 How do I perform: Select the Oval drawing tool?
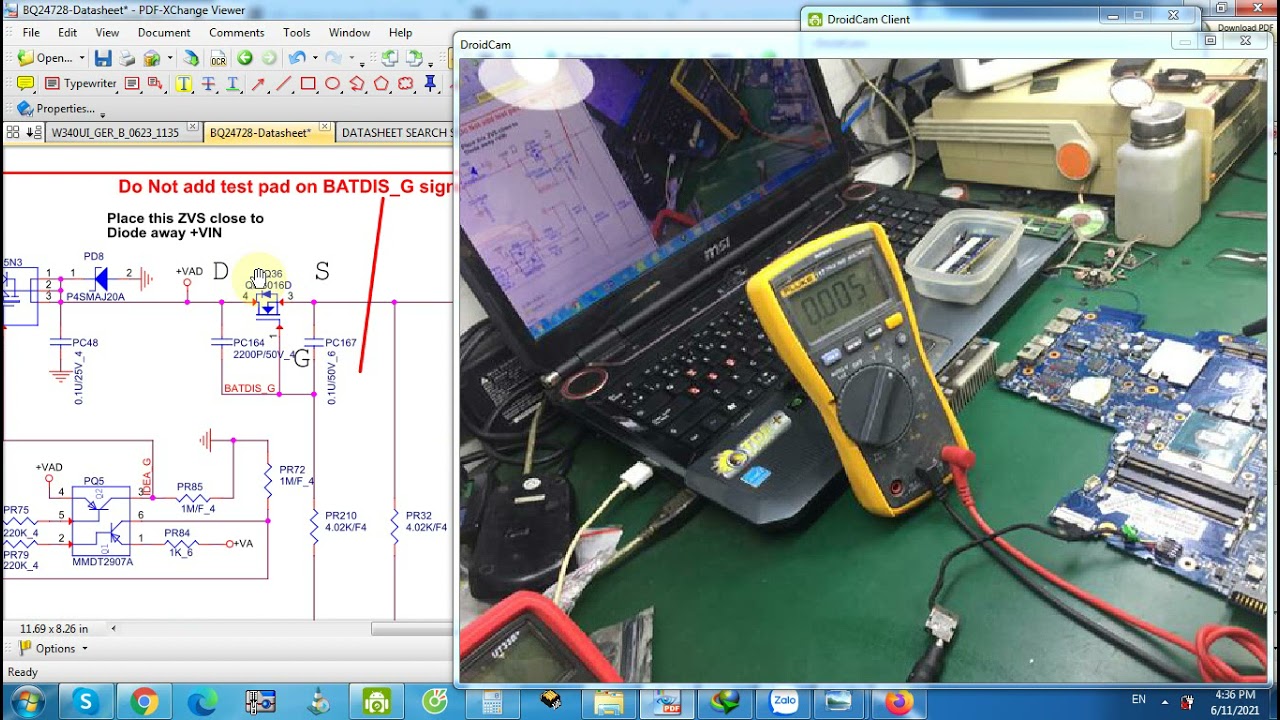(332, 83)
